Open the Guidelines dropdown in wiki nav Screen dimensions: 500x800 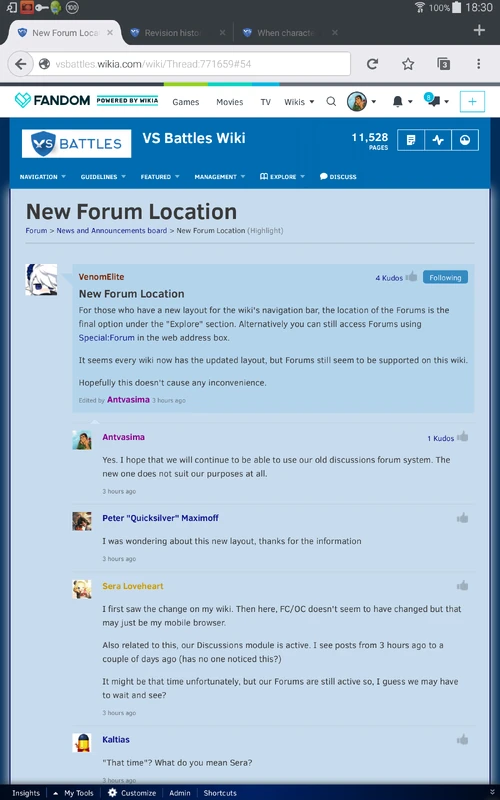[x=103, y=177]
